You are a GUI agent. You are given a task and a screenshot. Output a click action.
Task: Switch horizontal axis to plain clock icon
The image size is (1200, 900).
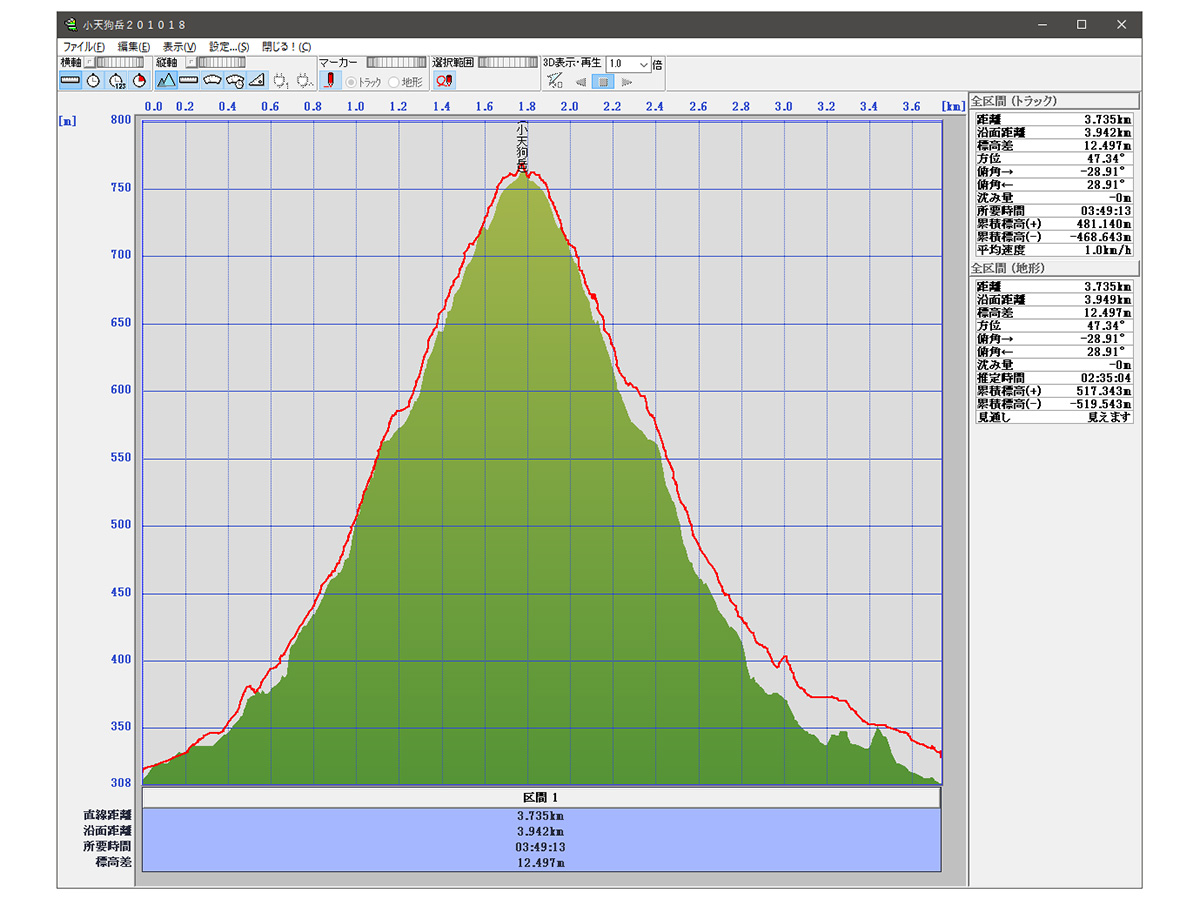coord(93,81)
